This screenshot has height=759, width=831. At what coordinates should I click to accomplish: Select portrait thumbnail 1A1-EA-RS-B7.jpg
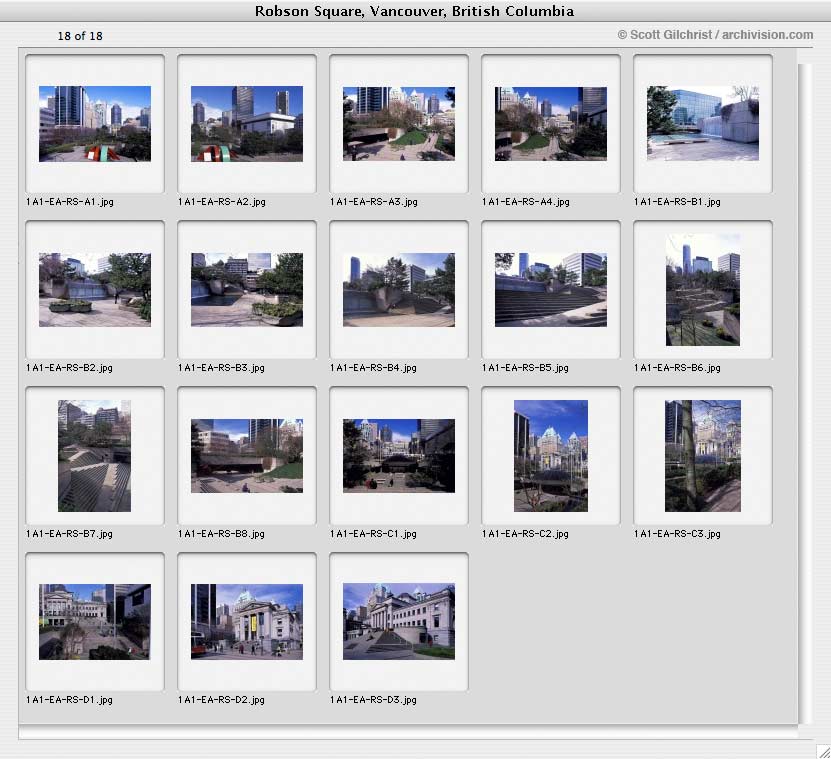[94, 456]
